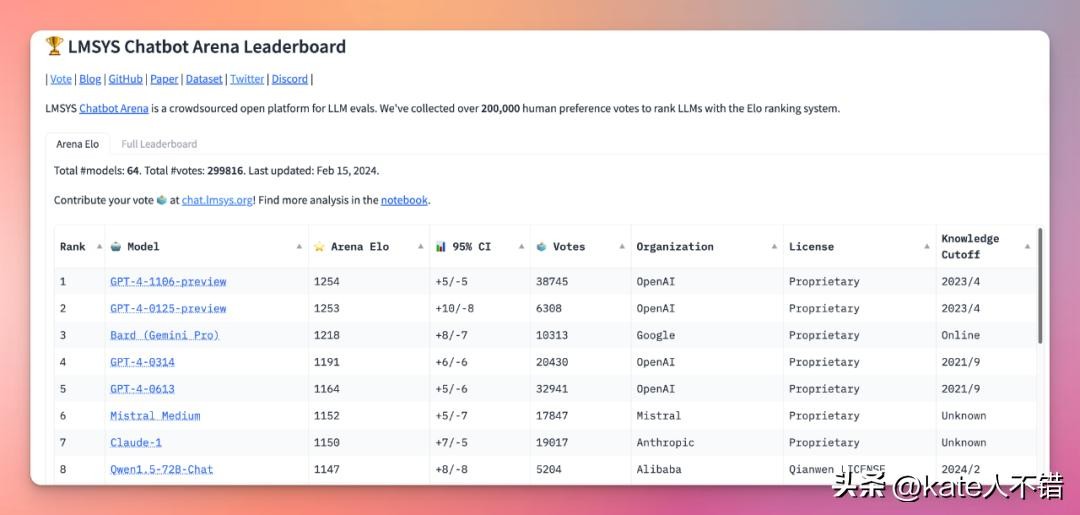1080x515 pixels.
Task: Click the 95% CI column sort arrow
Action: coord(523,246)
